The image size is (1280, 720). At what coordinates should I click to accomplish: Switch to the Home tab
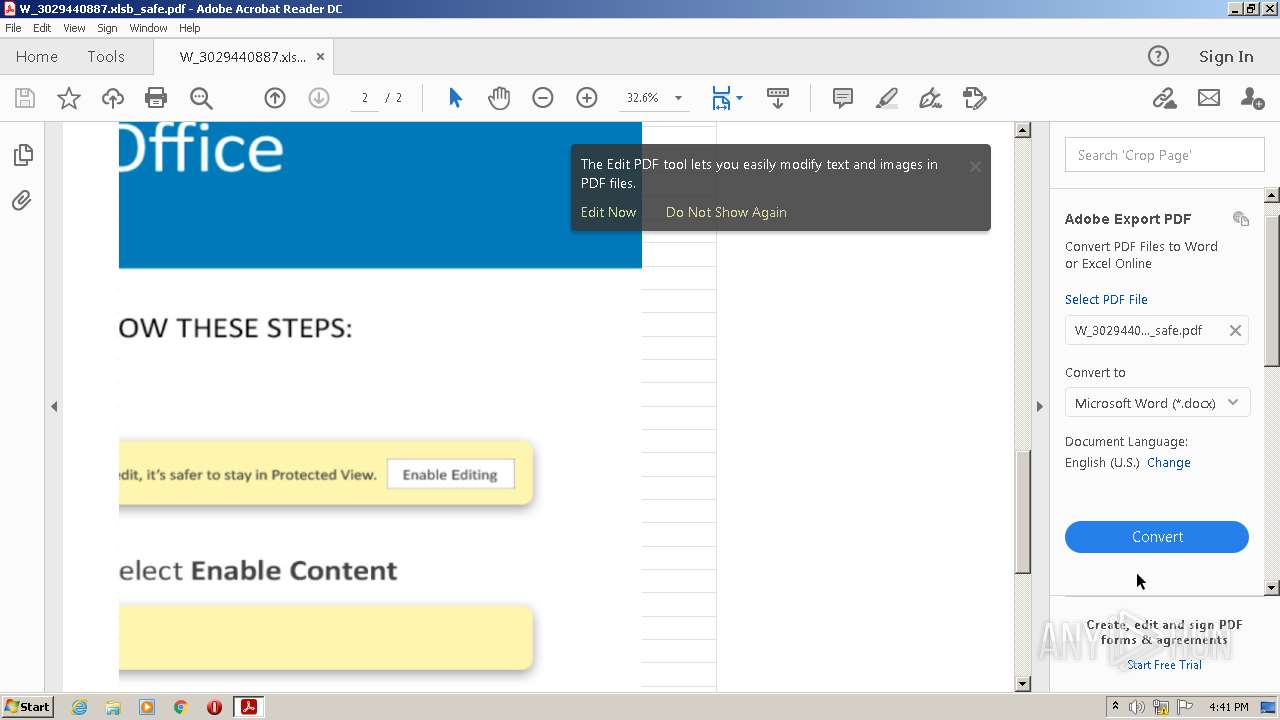point(37,57)
